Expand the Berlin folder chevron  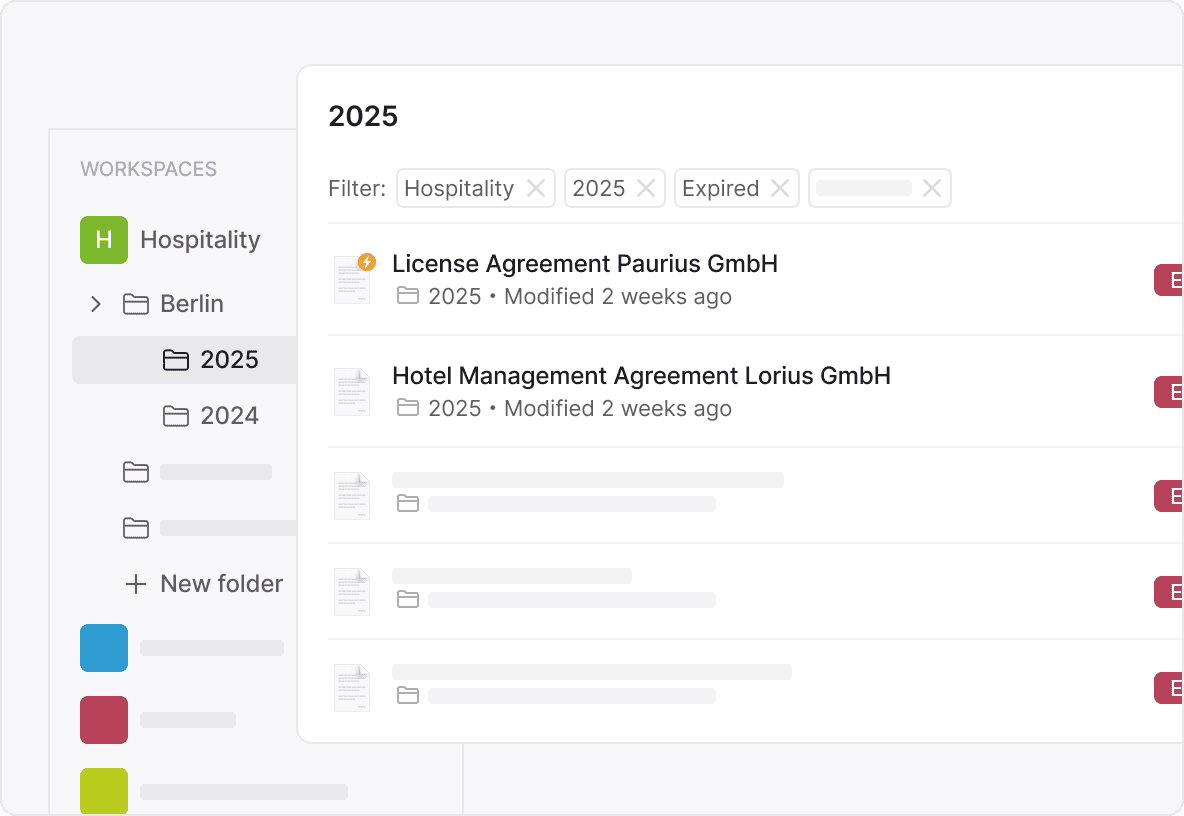point(96,304)
